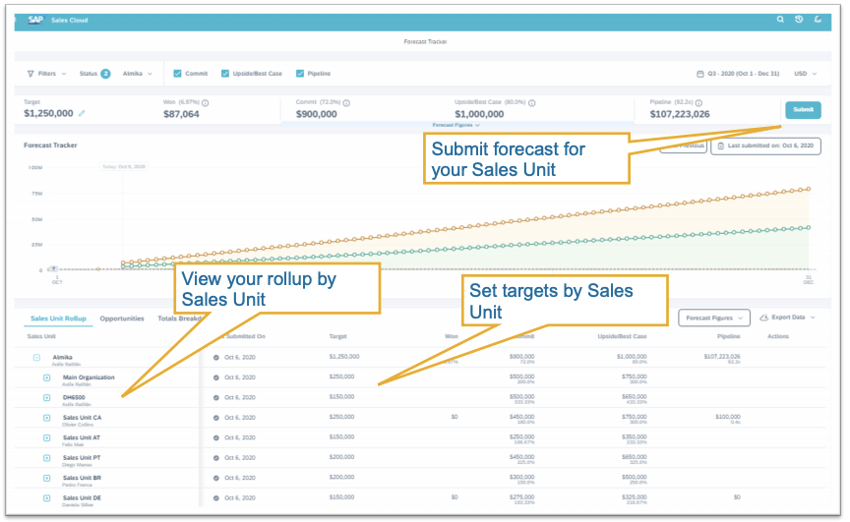850x522 pixels.
Task: Click the info icon next to Won
Action: pos(205,102)
